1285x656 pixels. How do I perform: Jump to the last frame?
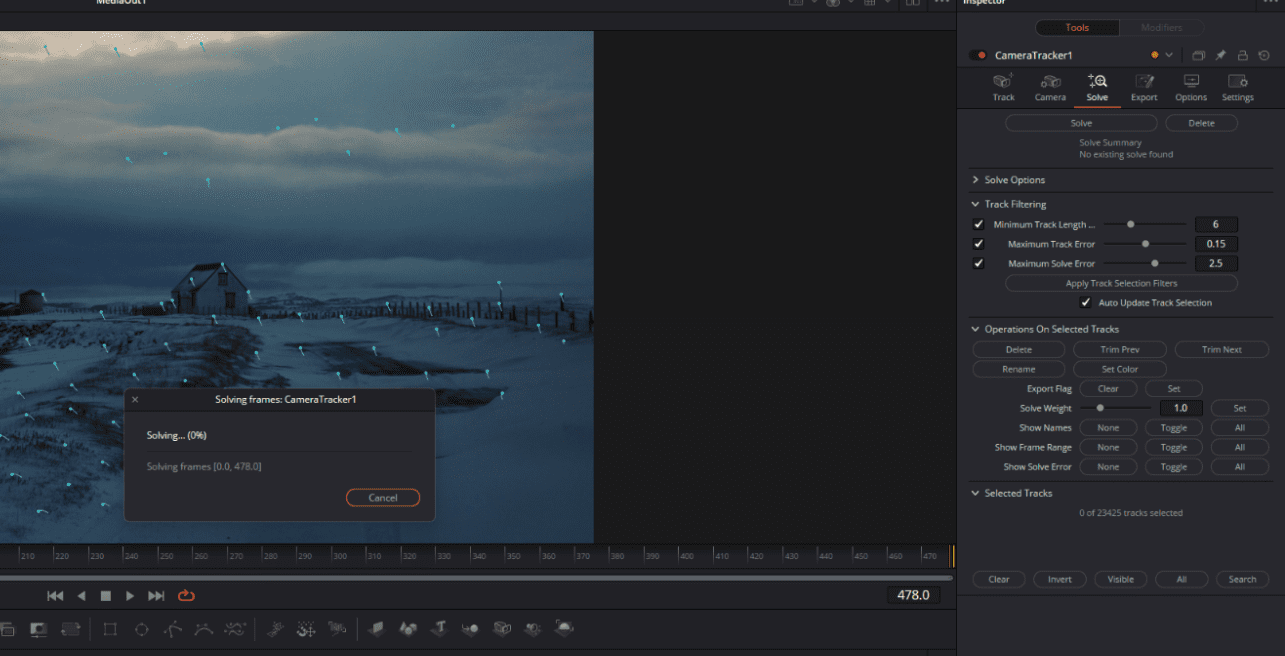point(156,596)
